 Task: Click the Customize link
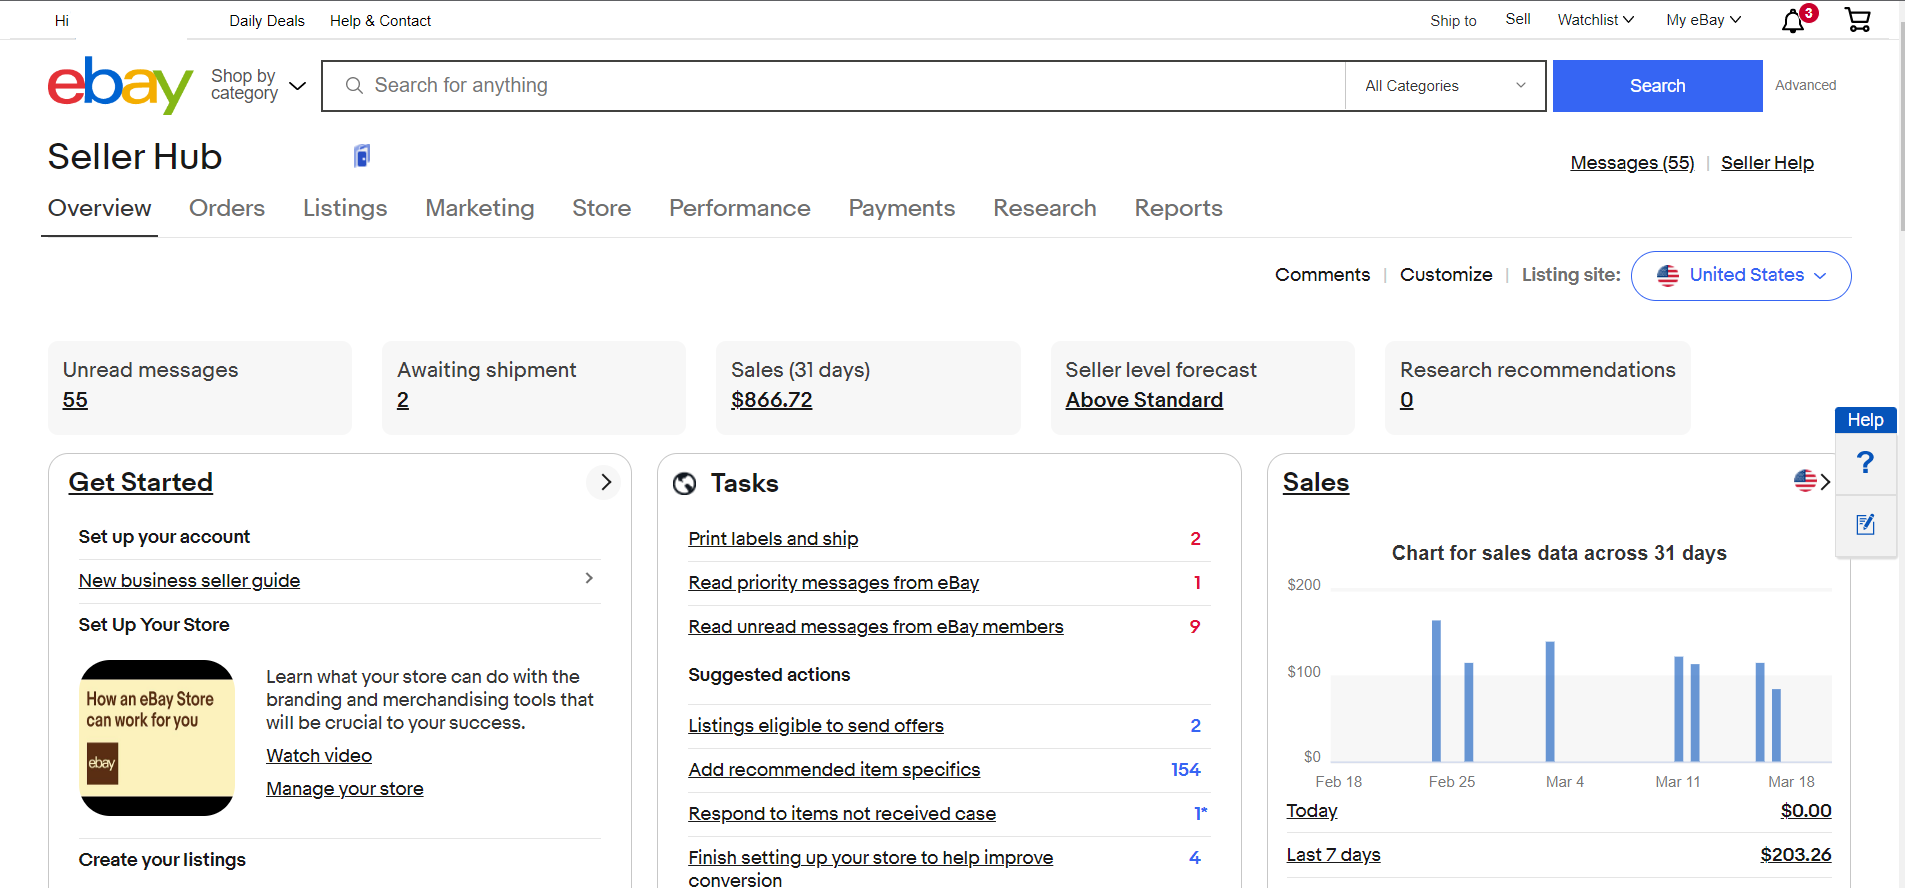(1446, 275)
